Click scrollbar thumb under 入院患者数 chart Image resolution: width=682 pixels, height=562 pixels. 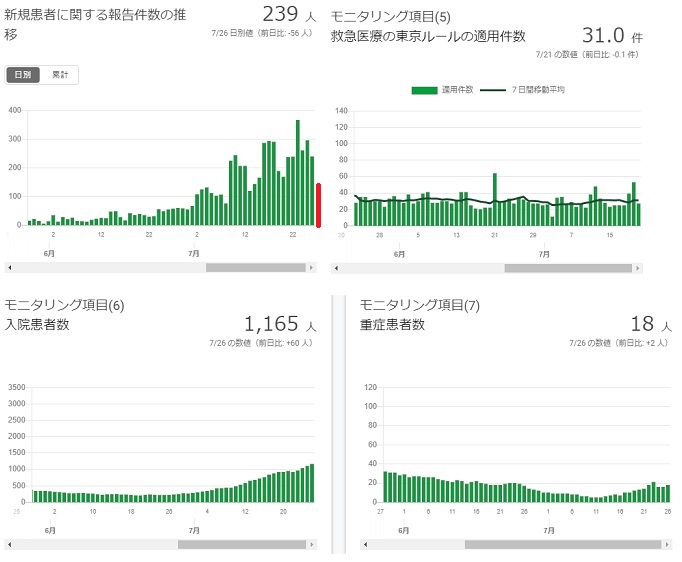tap(241, 544)
